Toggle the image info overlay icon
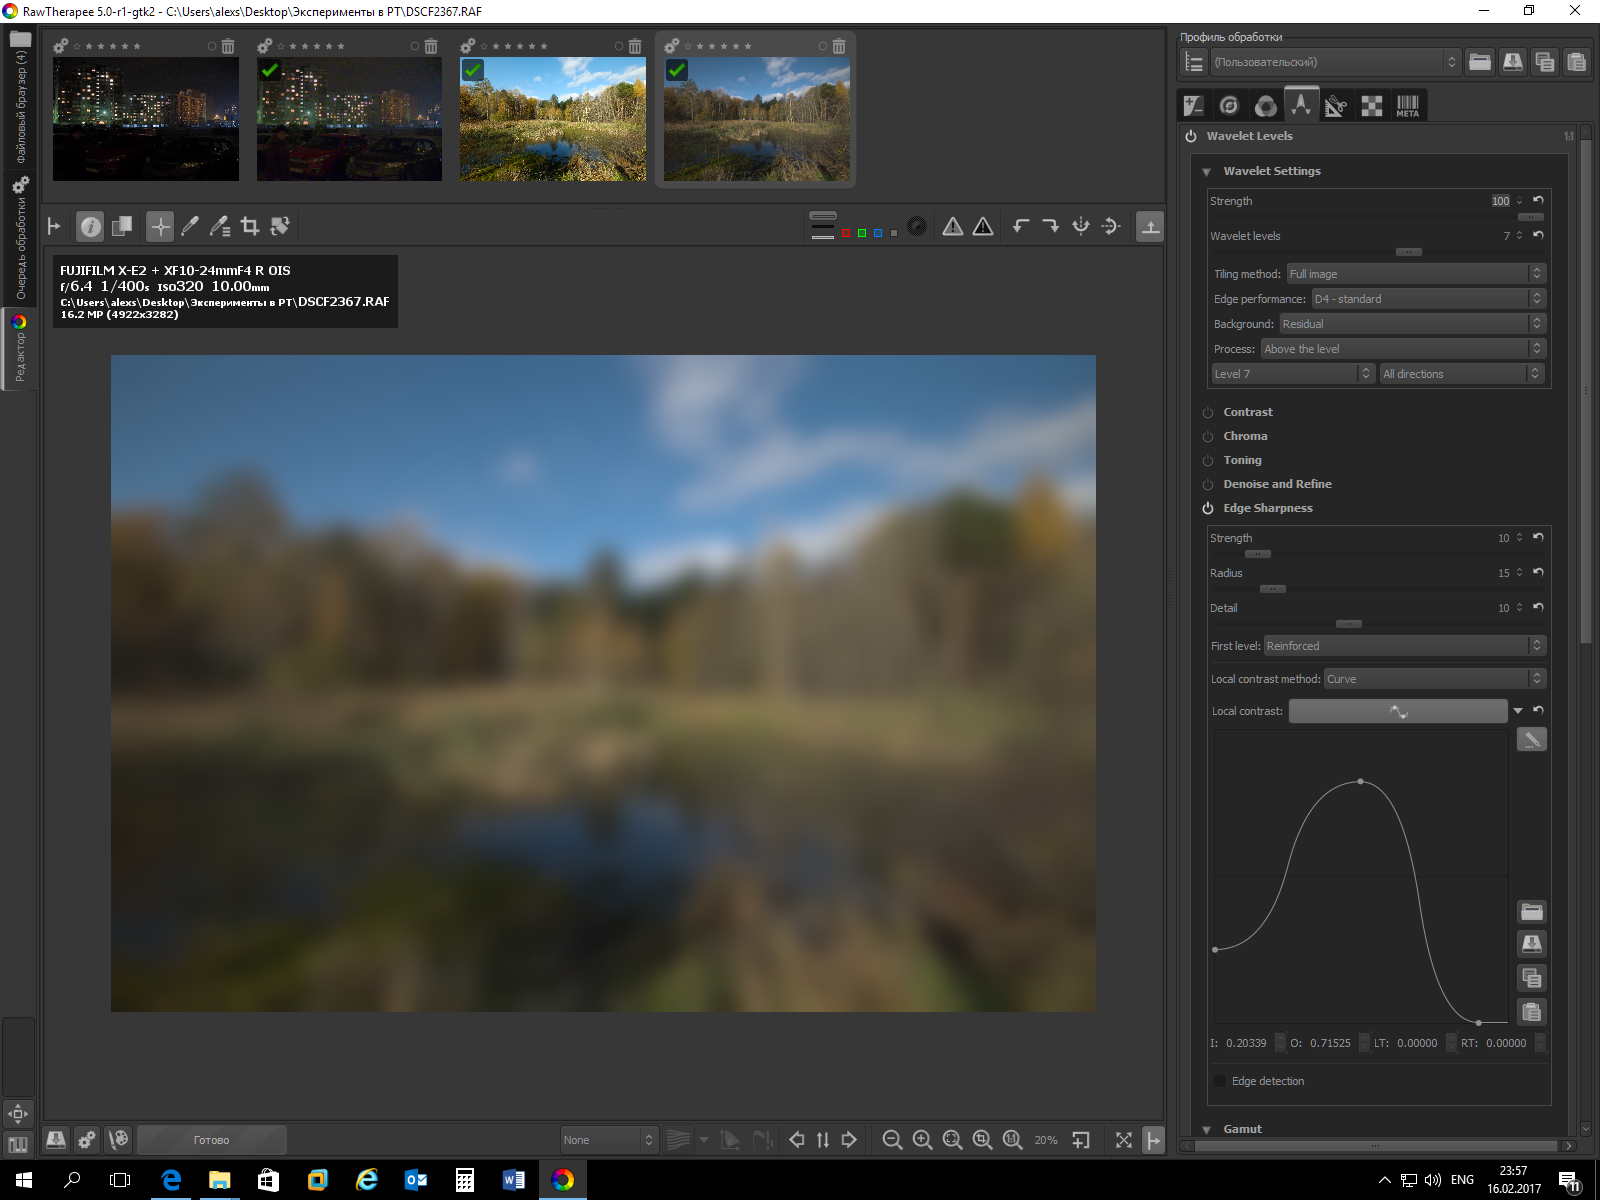 90,227
